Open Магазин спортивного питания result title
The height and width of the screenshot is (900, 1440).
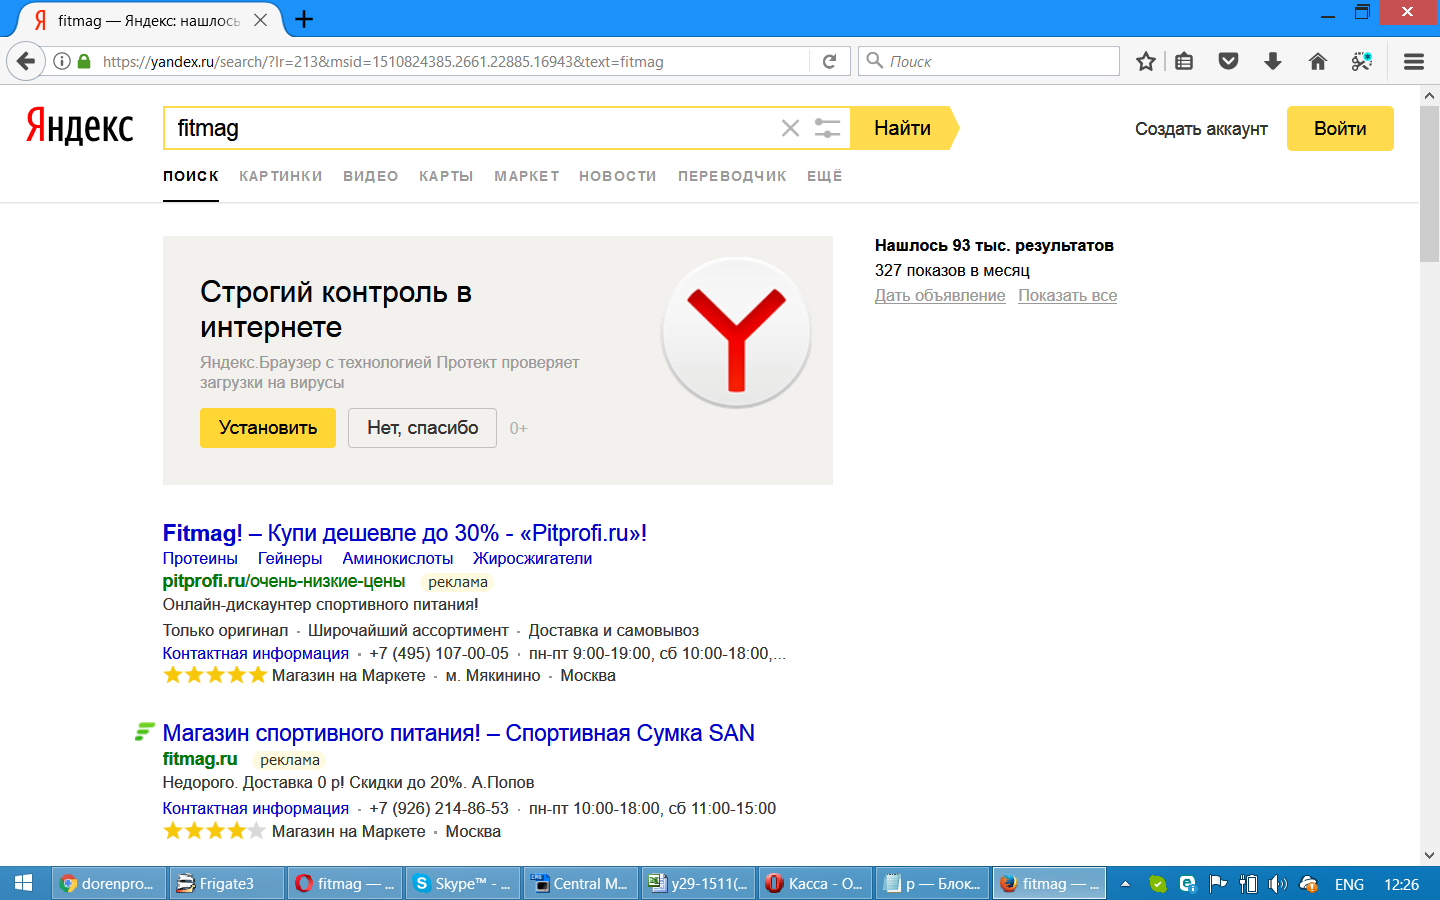(459, 733)
